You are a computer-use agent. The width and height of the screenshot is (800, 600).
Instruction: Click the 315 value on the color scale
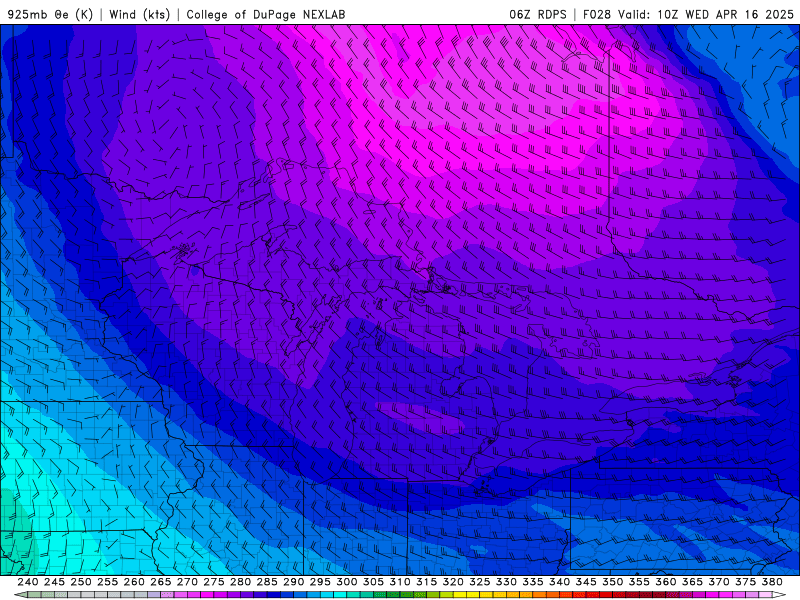[x=426, y=582]
